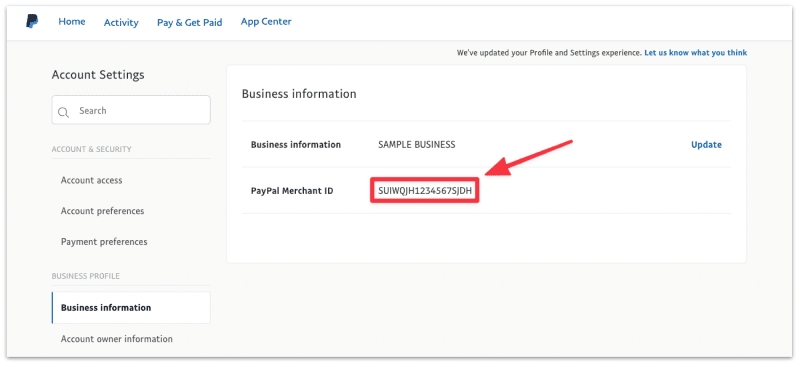Open Account access settings
This screenshot has width=800, height=367.
coord(91,180)
